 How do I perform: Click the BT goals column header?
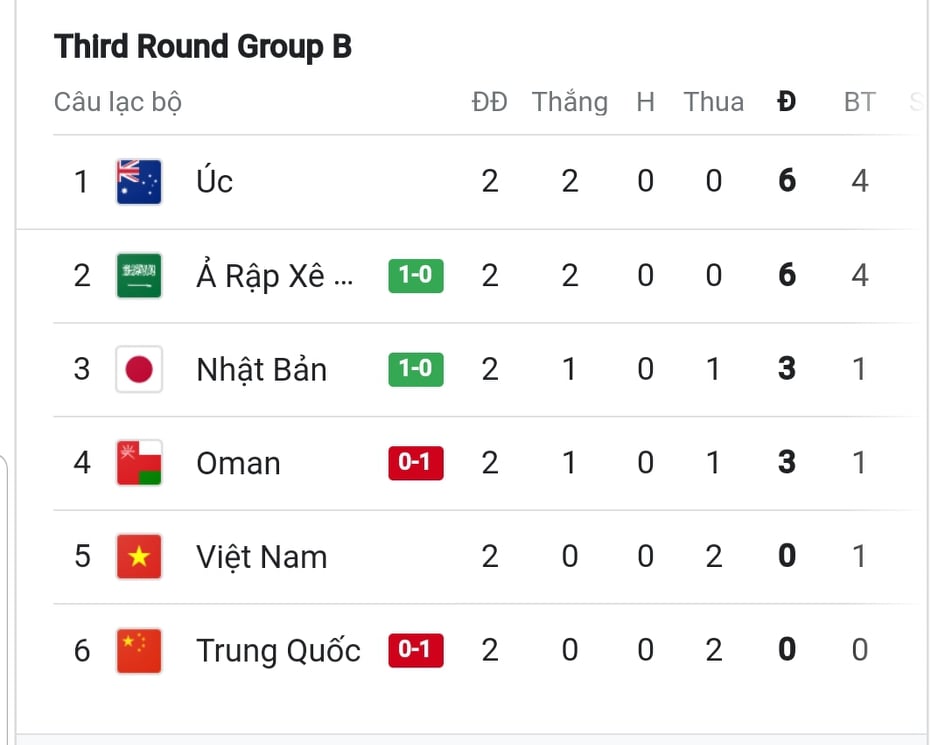pyautogui.click(x=859, y=102)
